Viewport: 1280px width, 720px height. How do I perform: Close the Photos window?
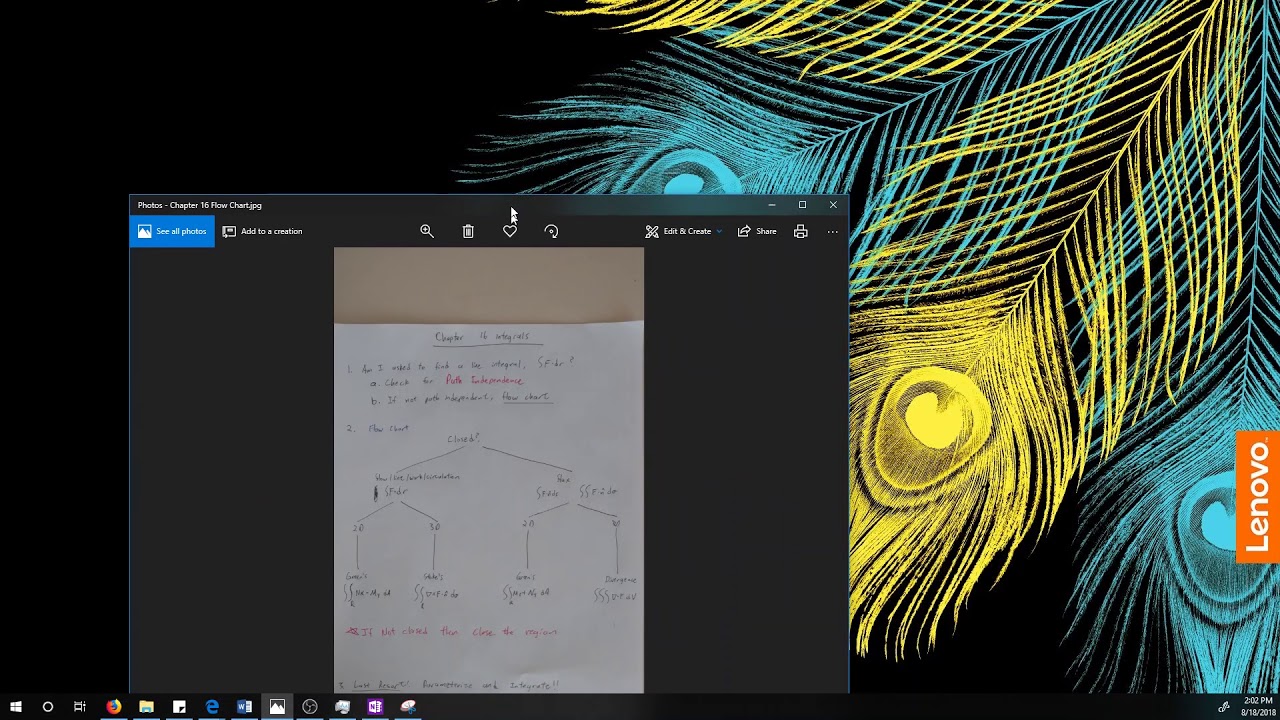[833, 205]
